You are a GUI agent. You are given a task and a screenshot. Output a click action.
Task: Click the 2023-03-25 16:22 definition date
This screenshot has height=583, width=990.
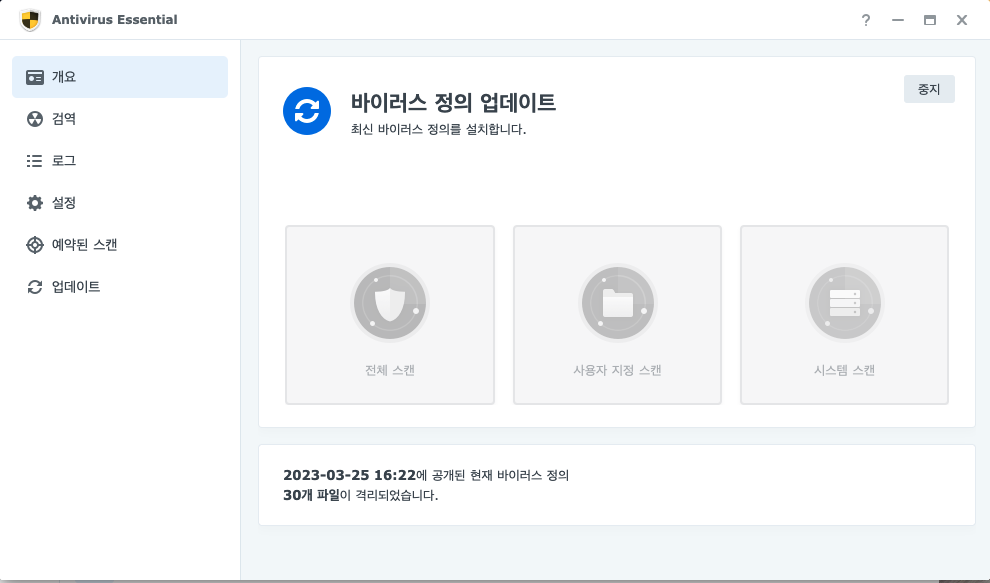tap(350, 475)
